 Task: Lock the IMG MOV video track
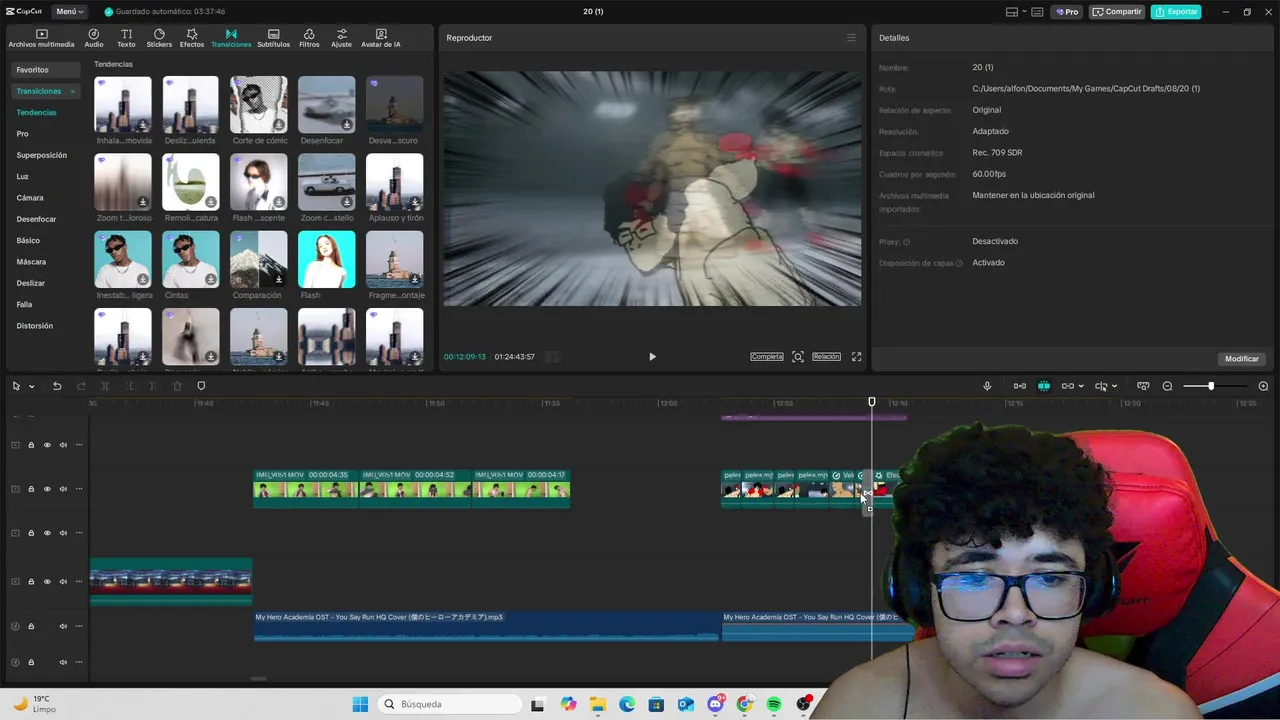point(31,489)
